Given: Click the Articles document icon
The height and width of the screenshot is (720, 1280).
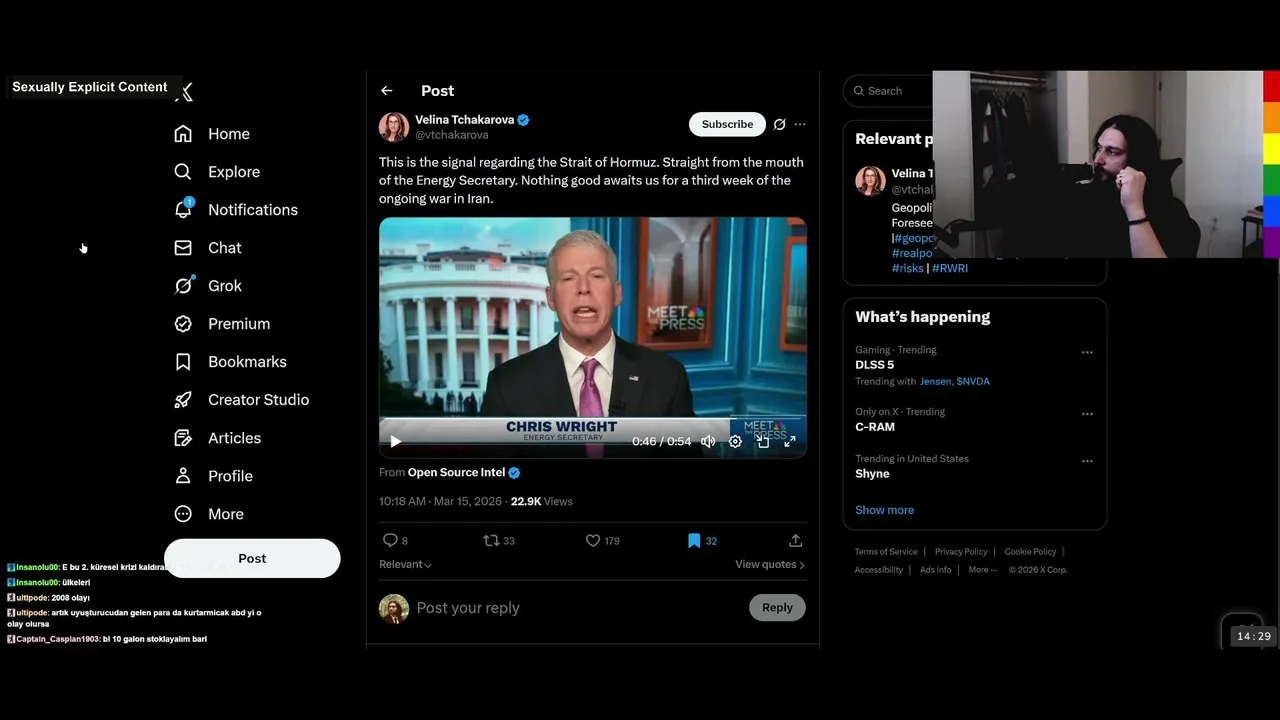Looking at the screenshot, I should pyautogui.click(x=183, y=438).
